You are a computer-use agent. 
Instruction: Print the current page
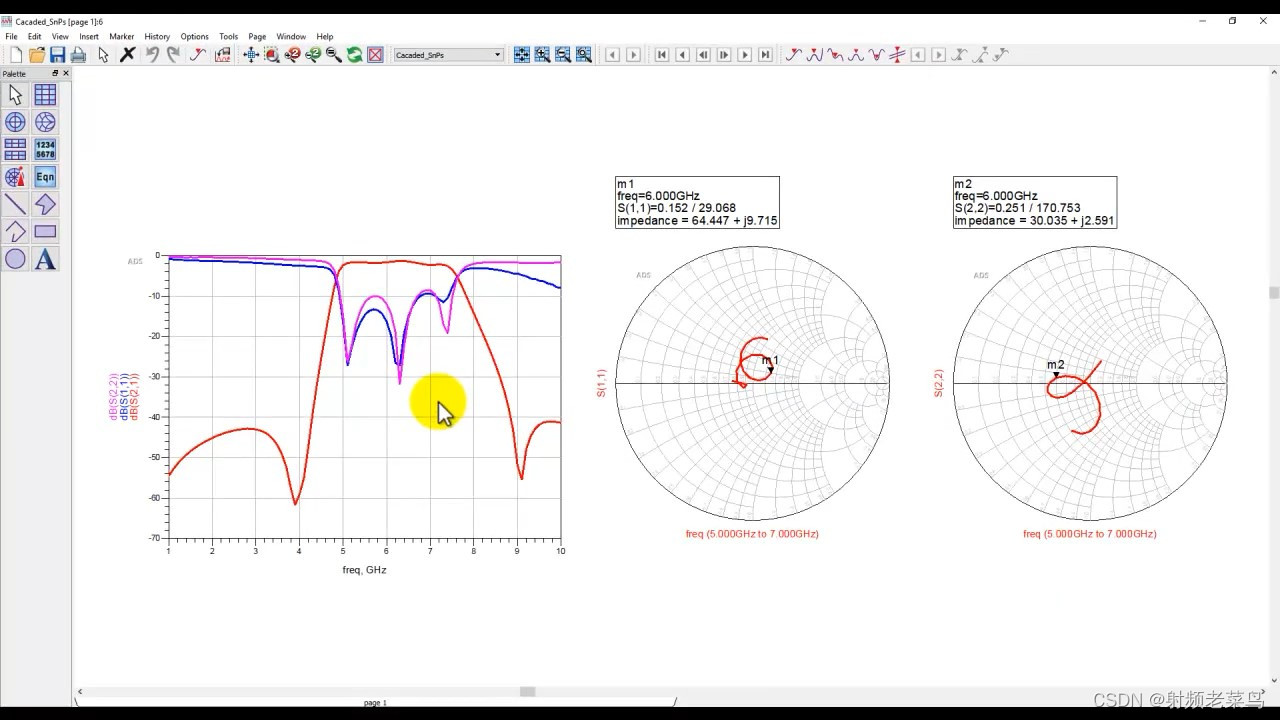click(x=78, y=55)
